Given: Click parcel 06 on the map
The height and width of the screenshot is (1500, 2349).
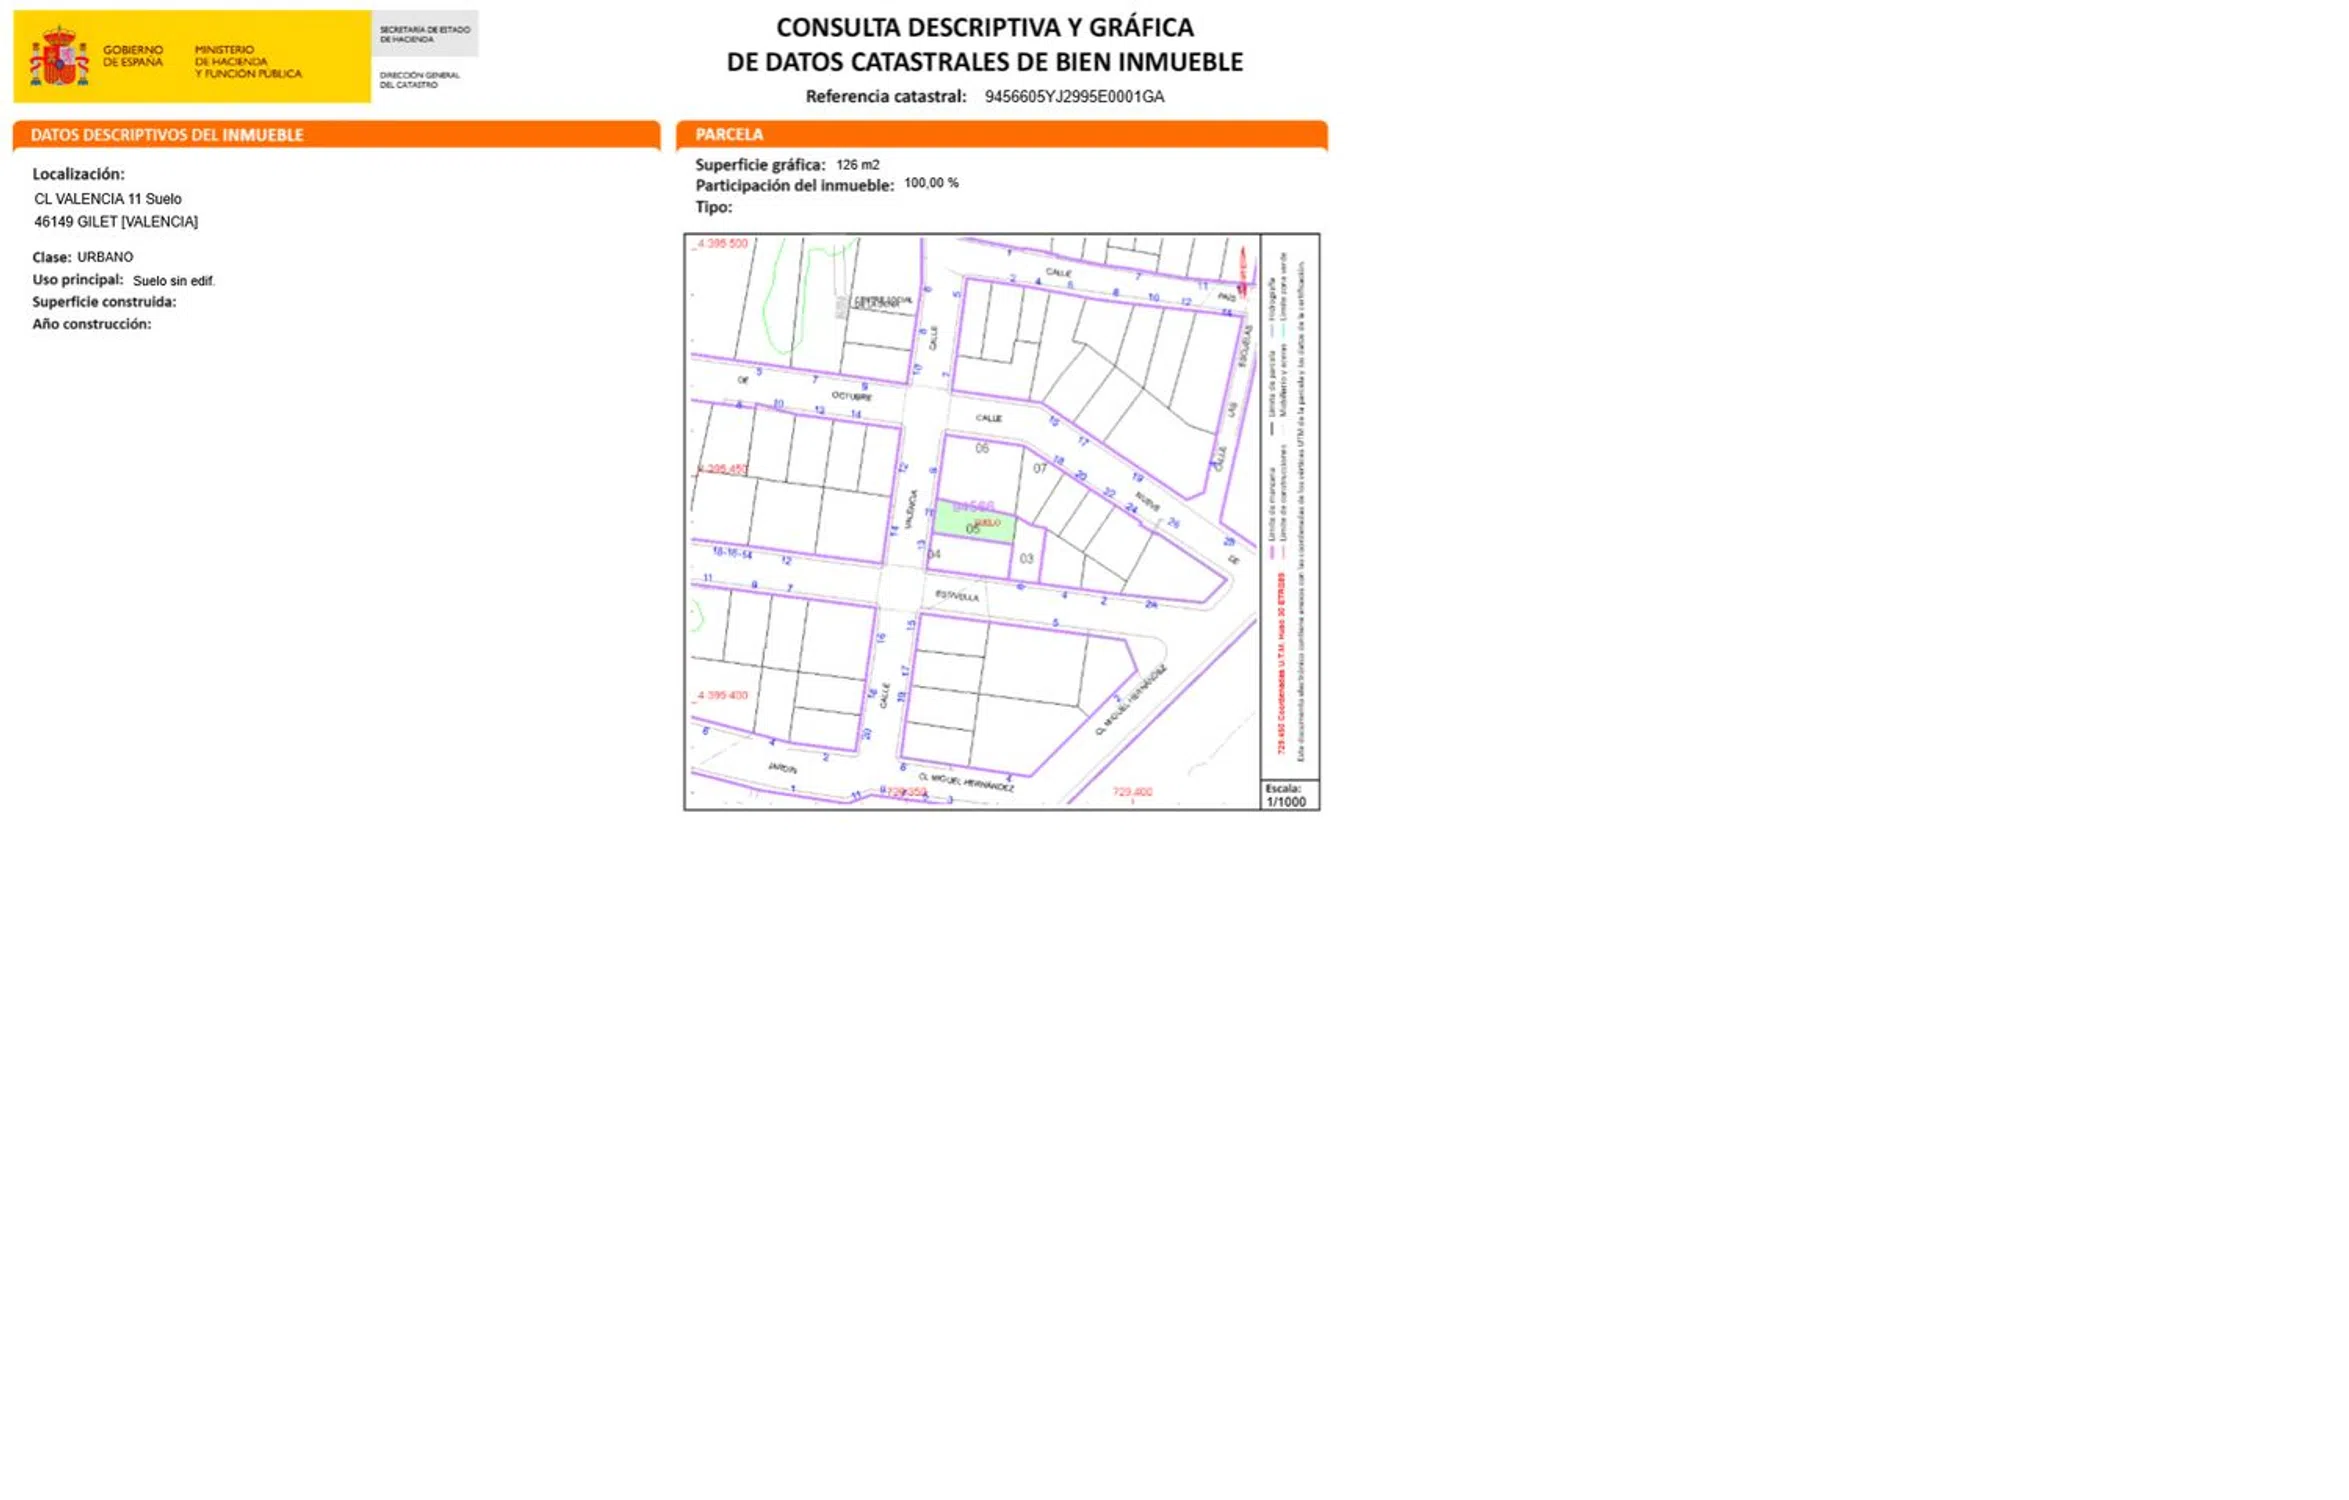Looking at the screenshot, I should click(982, 449).
